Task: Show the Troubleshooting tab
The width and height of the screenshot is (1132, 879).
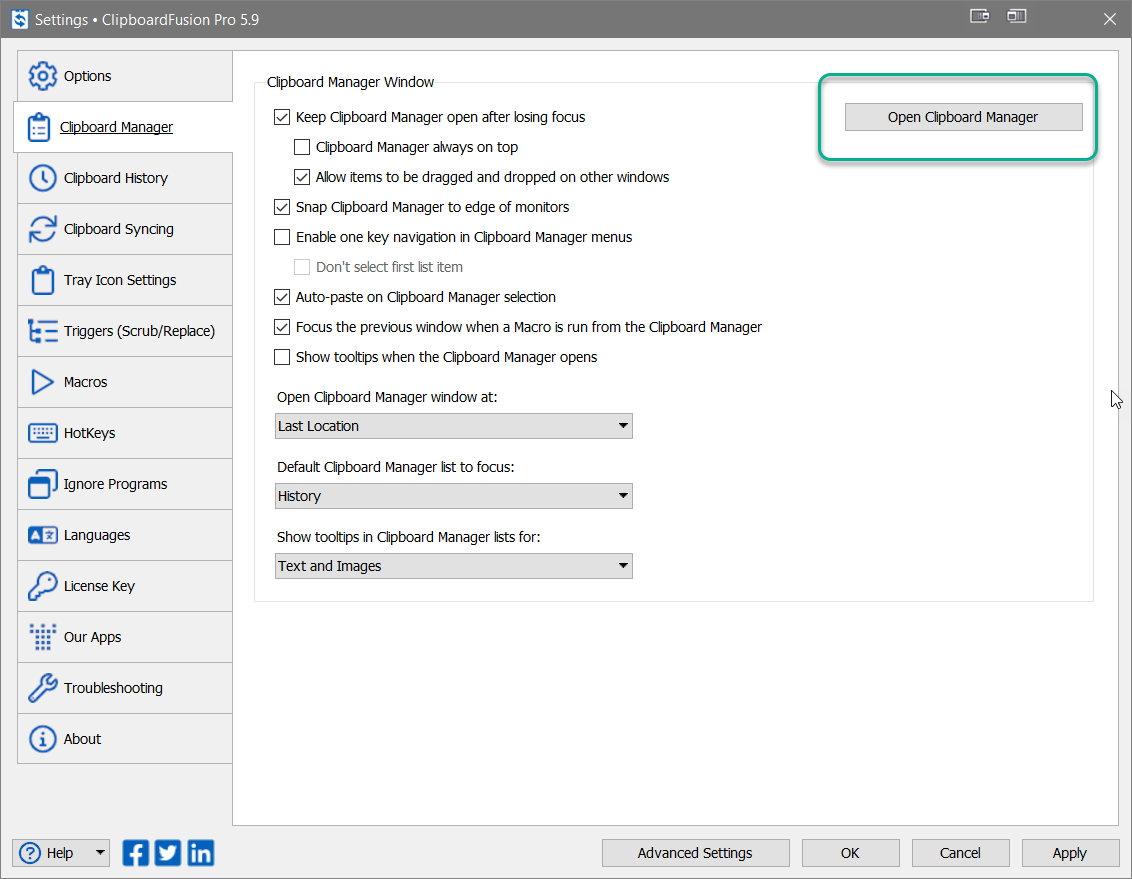Action: [x=125, y=688]
